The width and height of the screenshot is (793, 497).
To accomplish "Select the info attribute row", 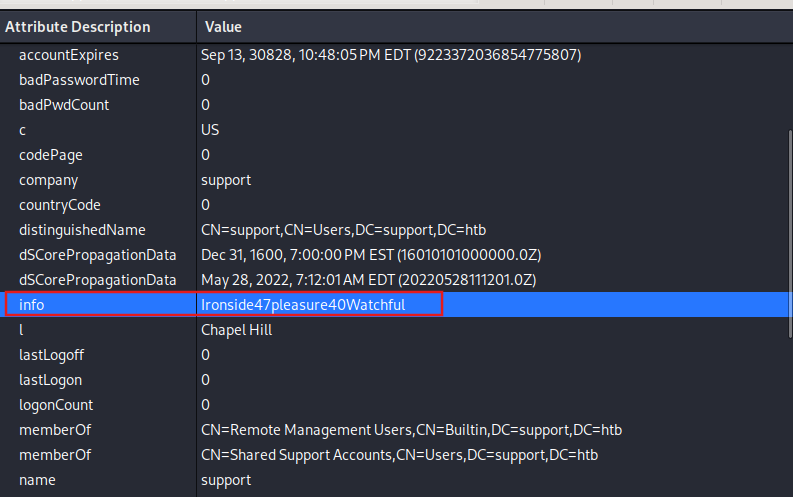I will [x=394, y=304].
